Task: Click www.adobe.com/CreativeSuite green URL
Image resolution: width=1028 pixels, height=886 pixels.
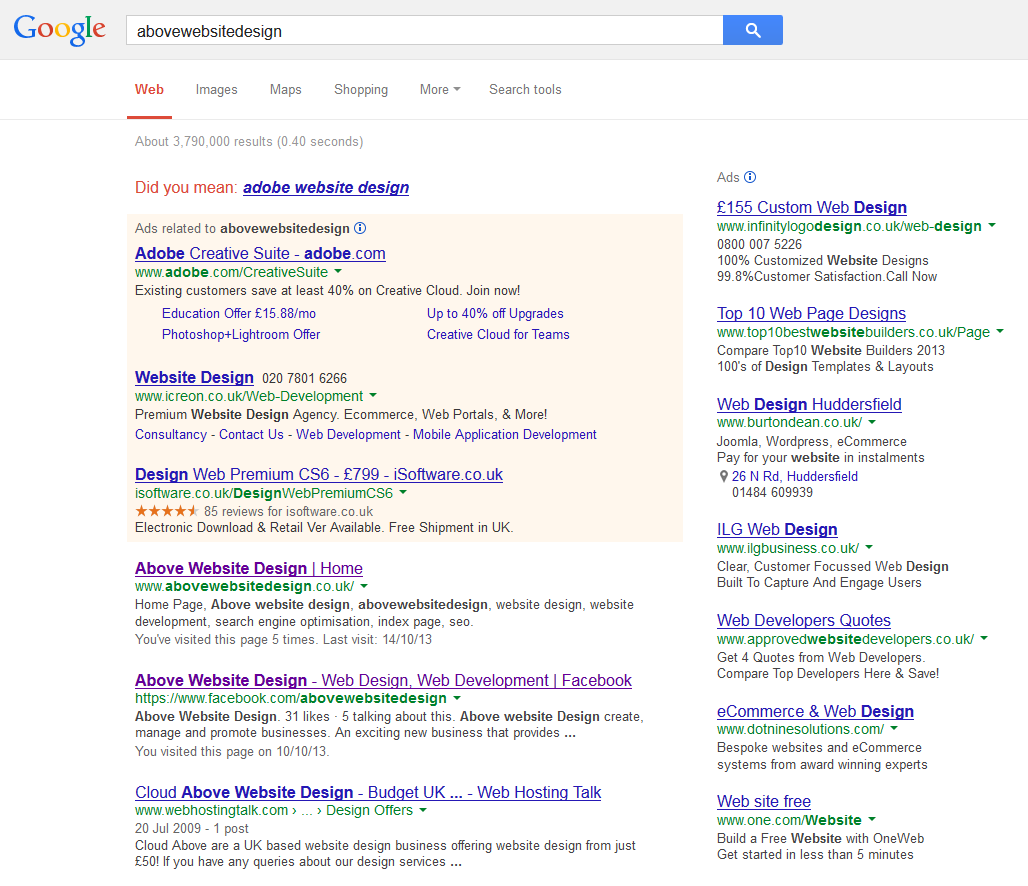Action: (231, 272)
